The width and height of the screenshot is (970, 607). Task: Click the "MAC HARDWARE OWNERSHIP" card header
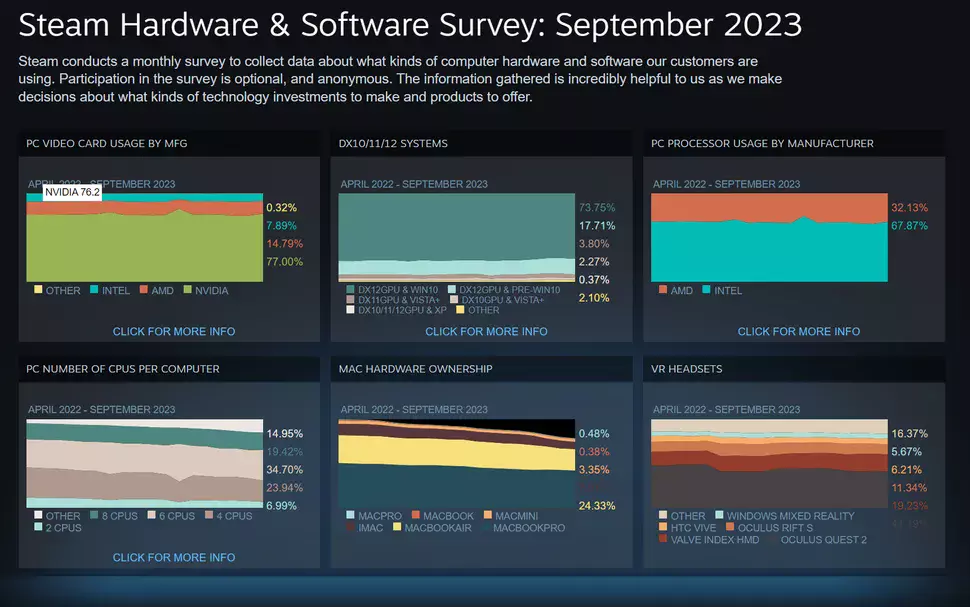click(x=415, y=369)
